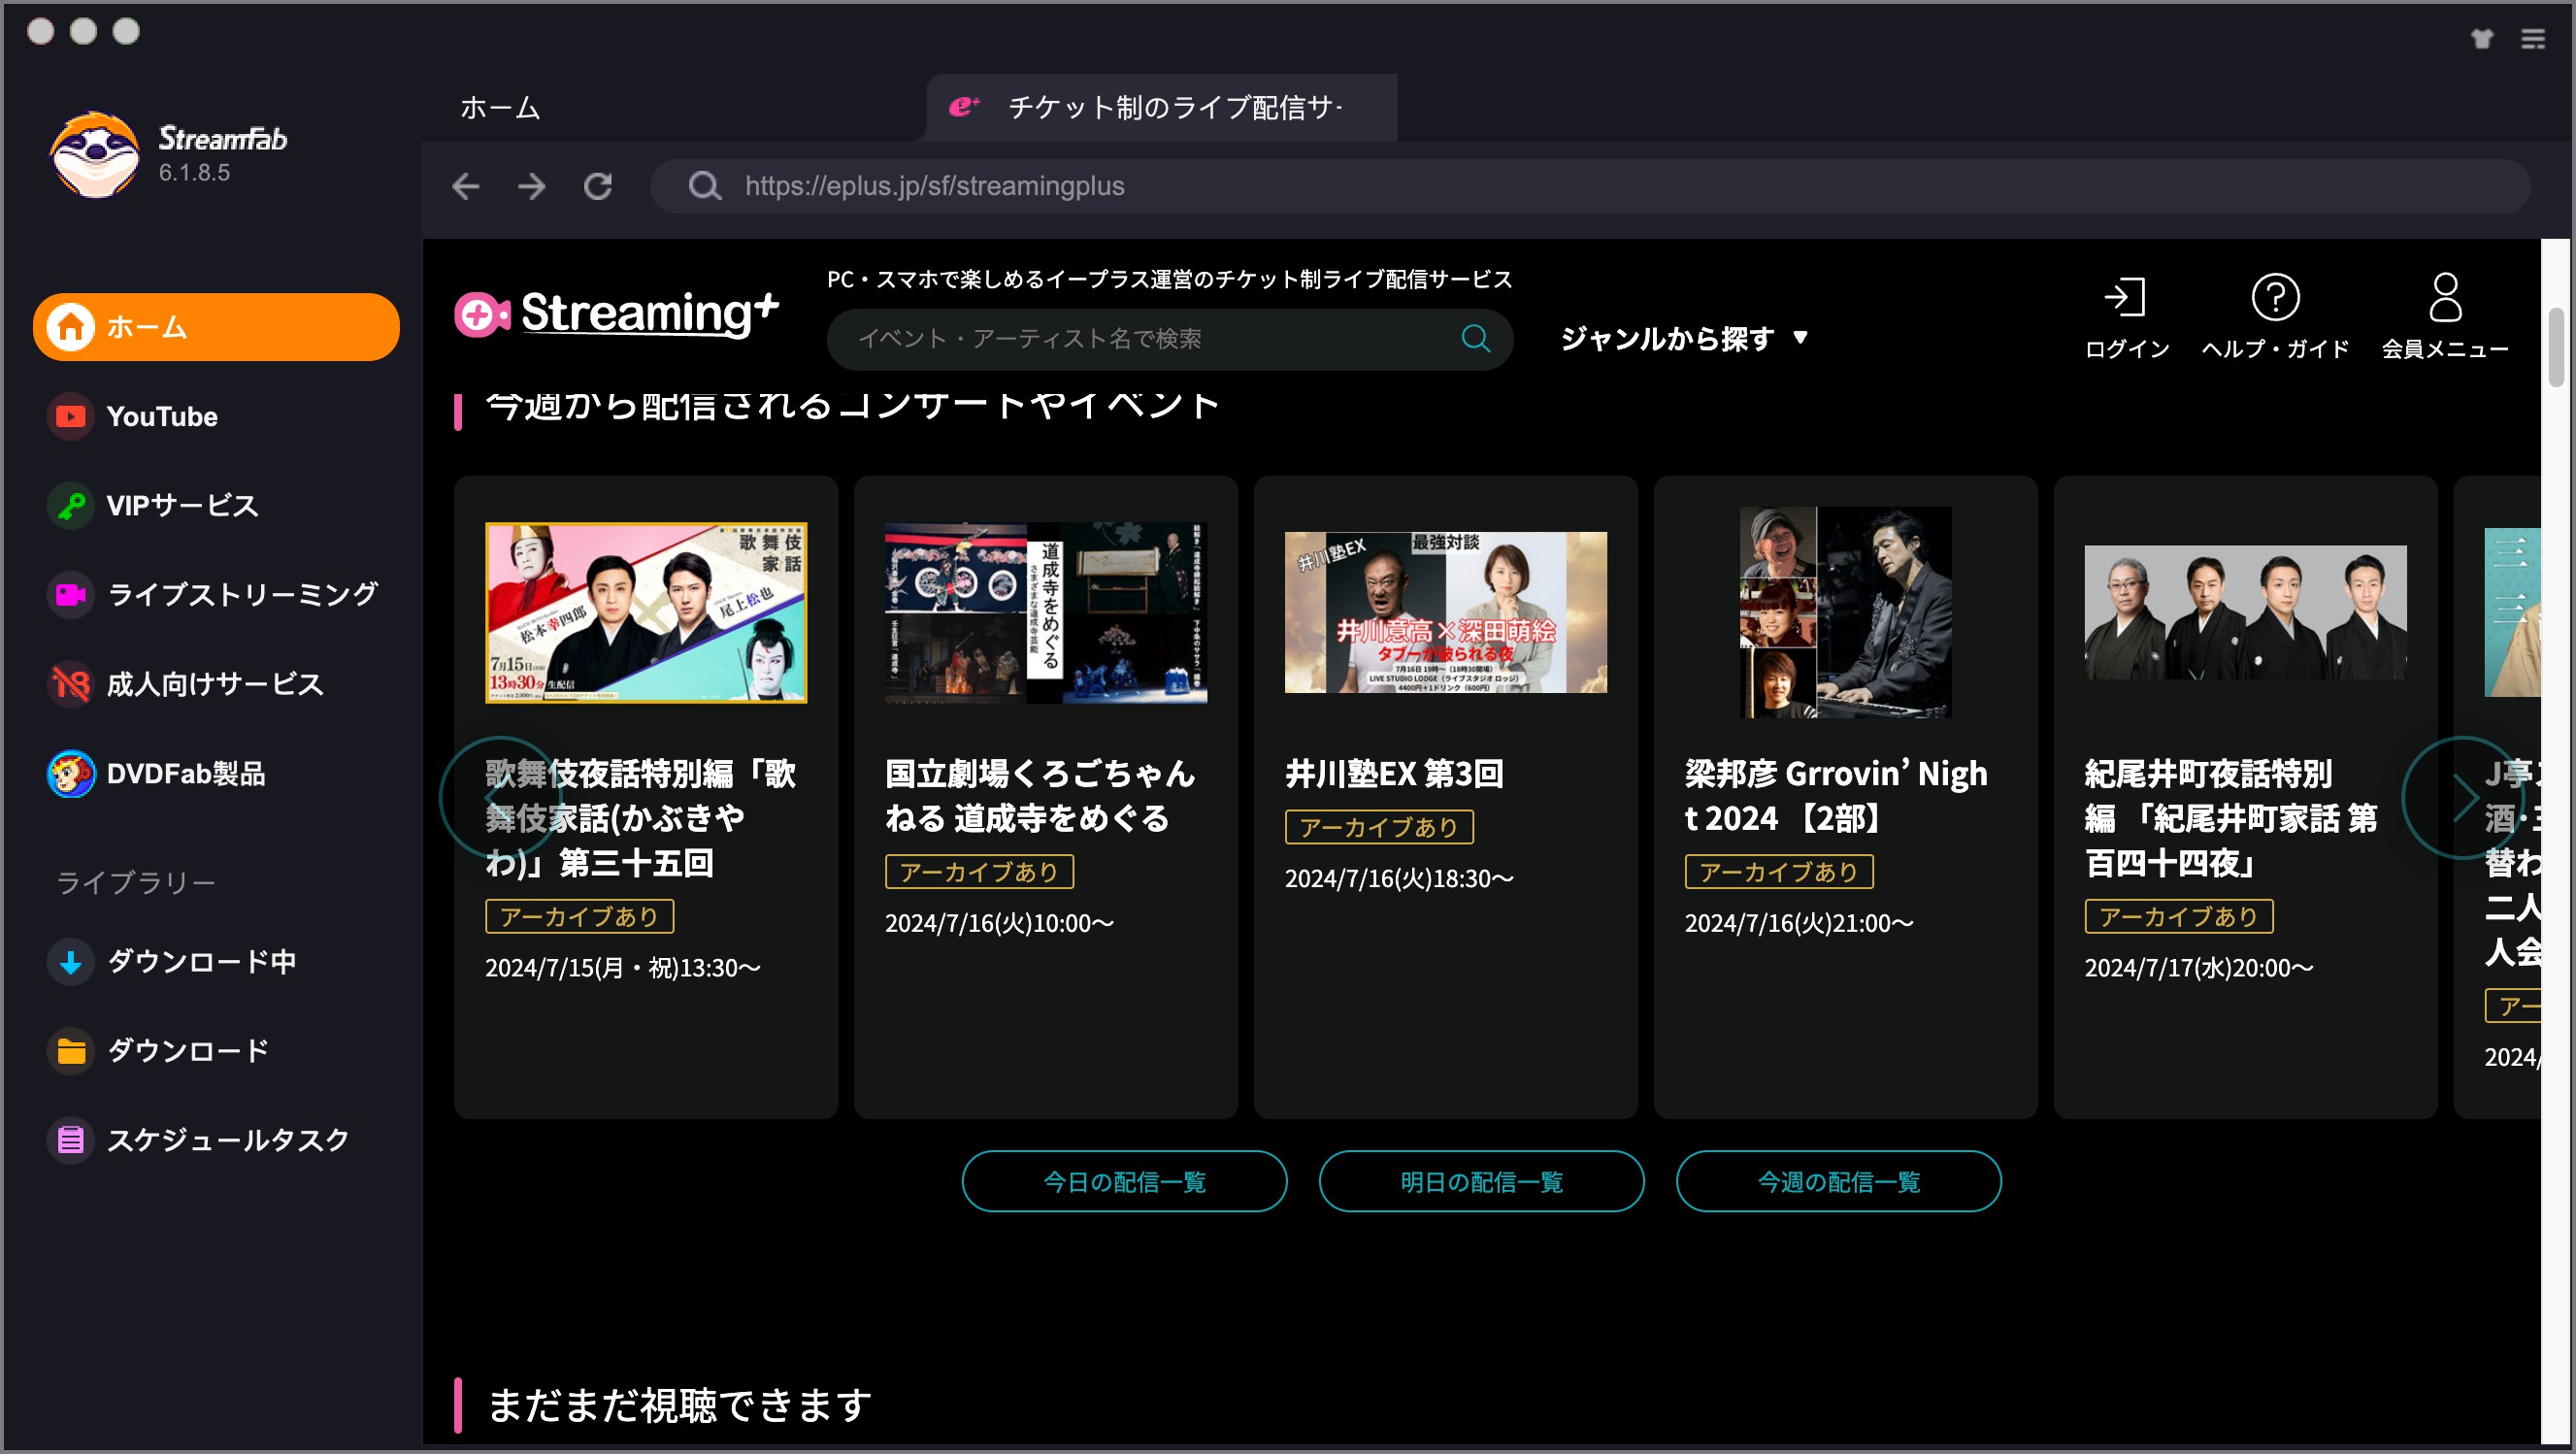This screenshot has height=1454, width=2576.
Task: Click the partially visible J亭 event card
Action: (2498, 797)
